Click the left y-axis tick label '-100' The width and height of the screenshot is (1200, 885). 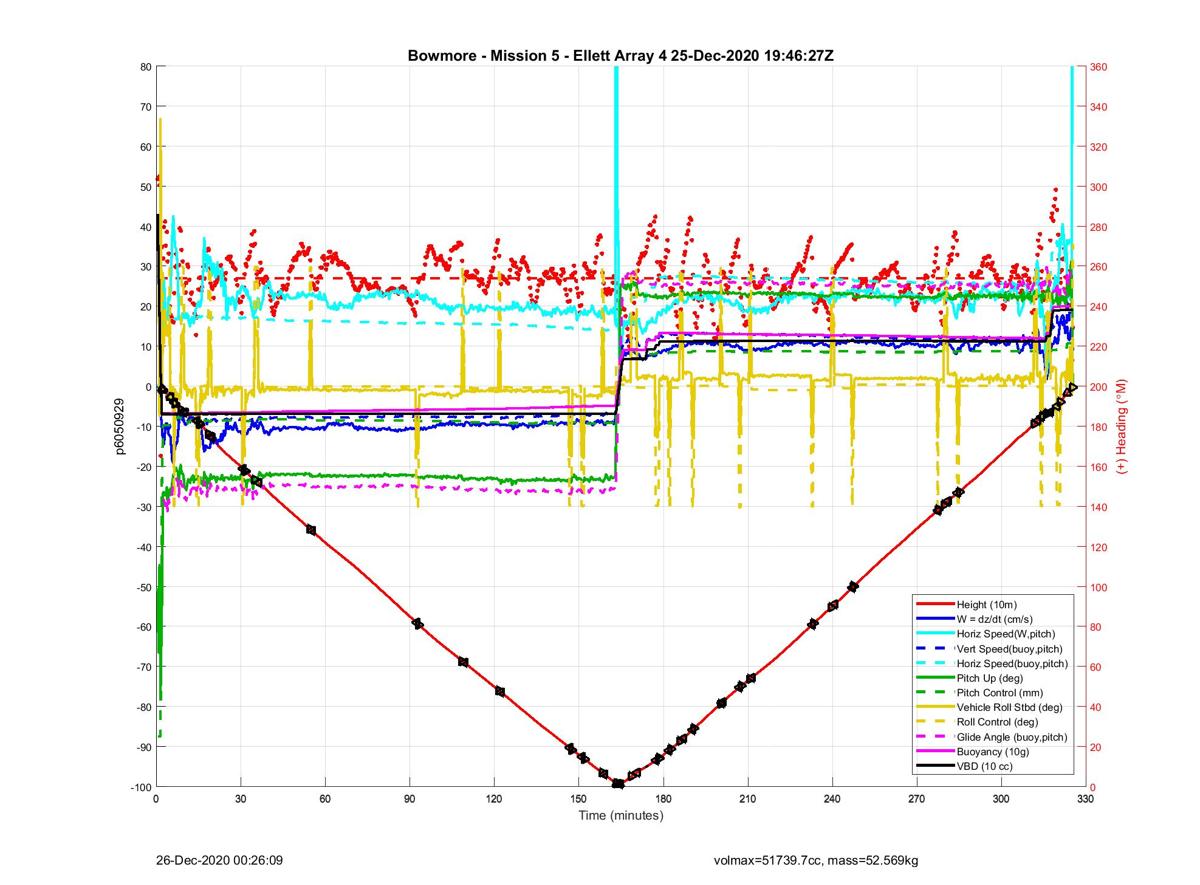coord(139,787)
